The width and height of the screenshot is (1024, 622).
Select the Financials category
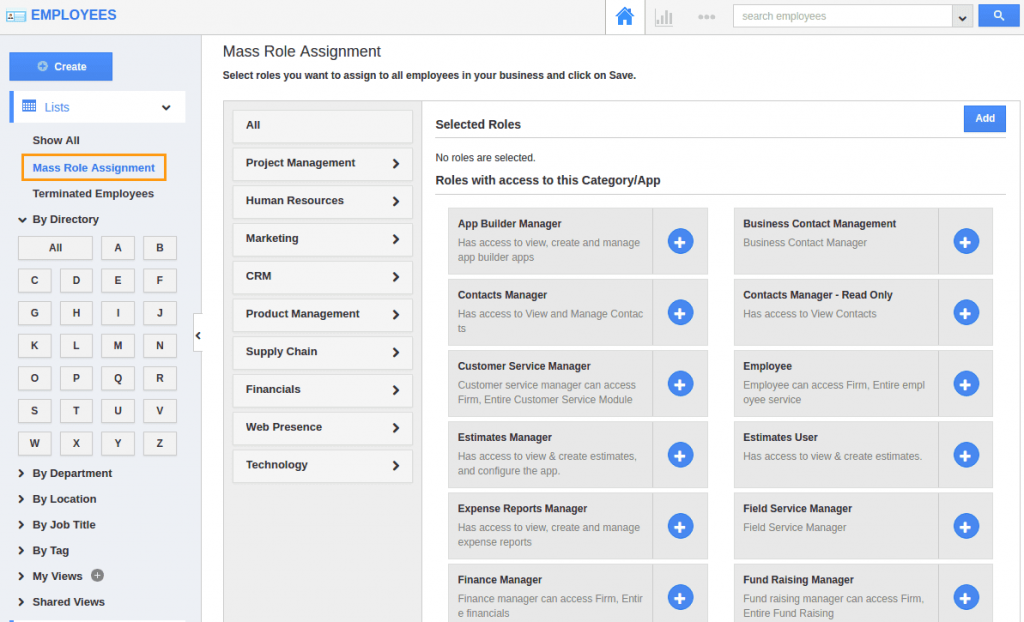click(323, 390)
